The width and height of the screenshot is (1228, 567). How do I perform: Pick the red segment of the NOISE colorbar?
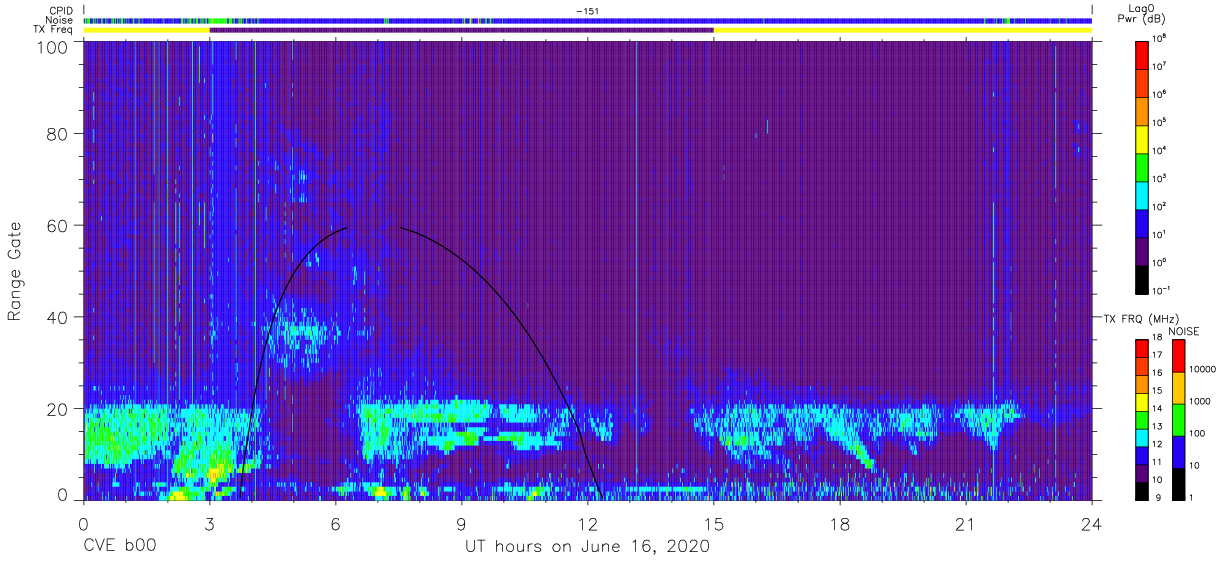pyautogui.click(x=1178, y=356)
